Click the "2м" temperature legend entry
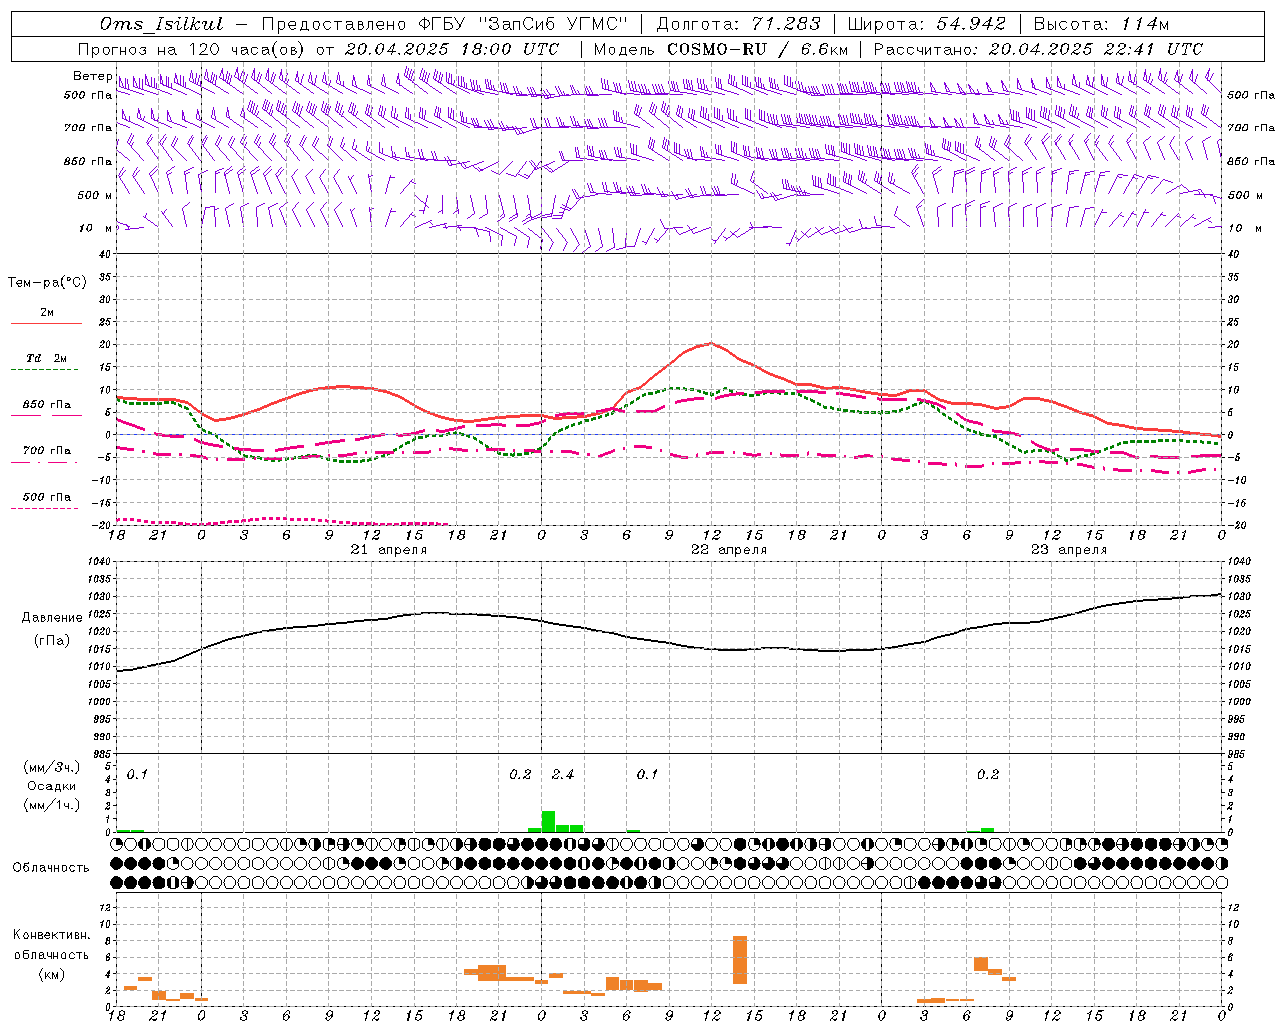1280x1024 pixels. 47,313
